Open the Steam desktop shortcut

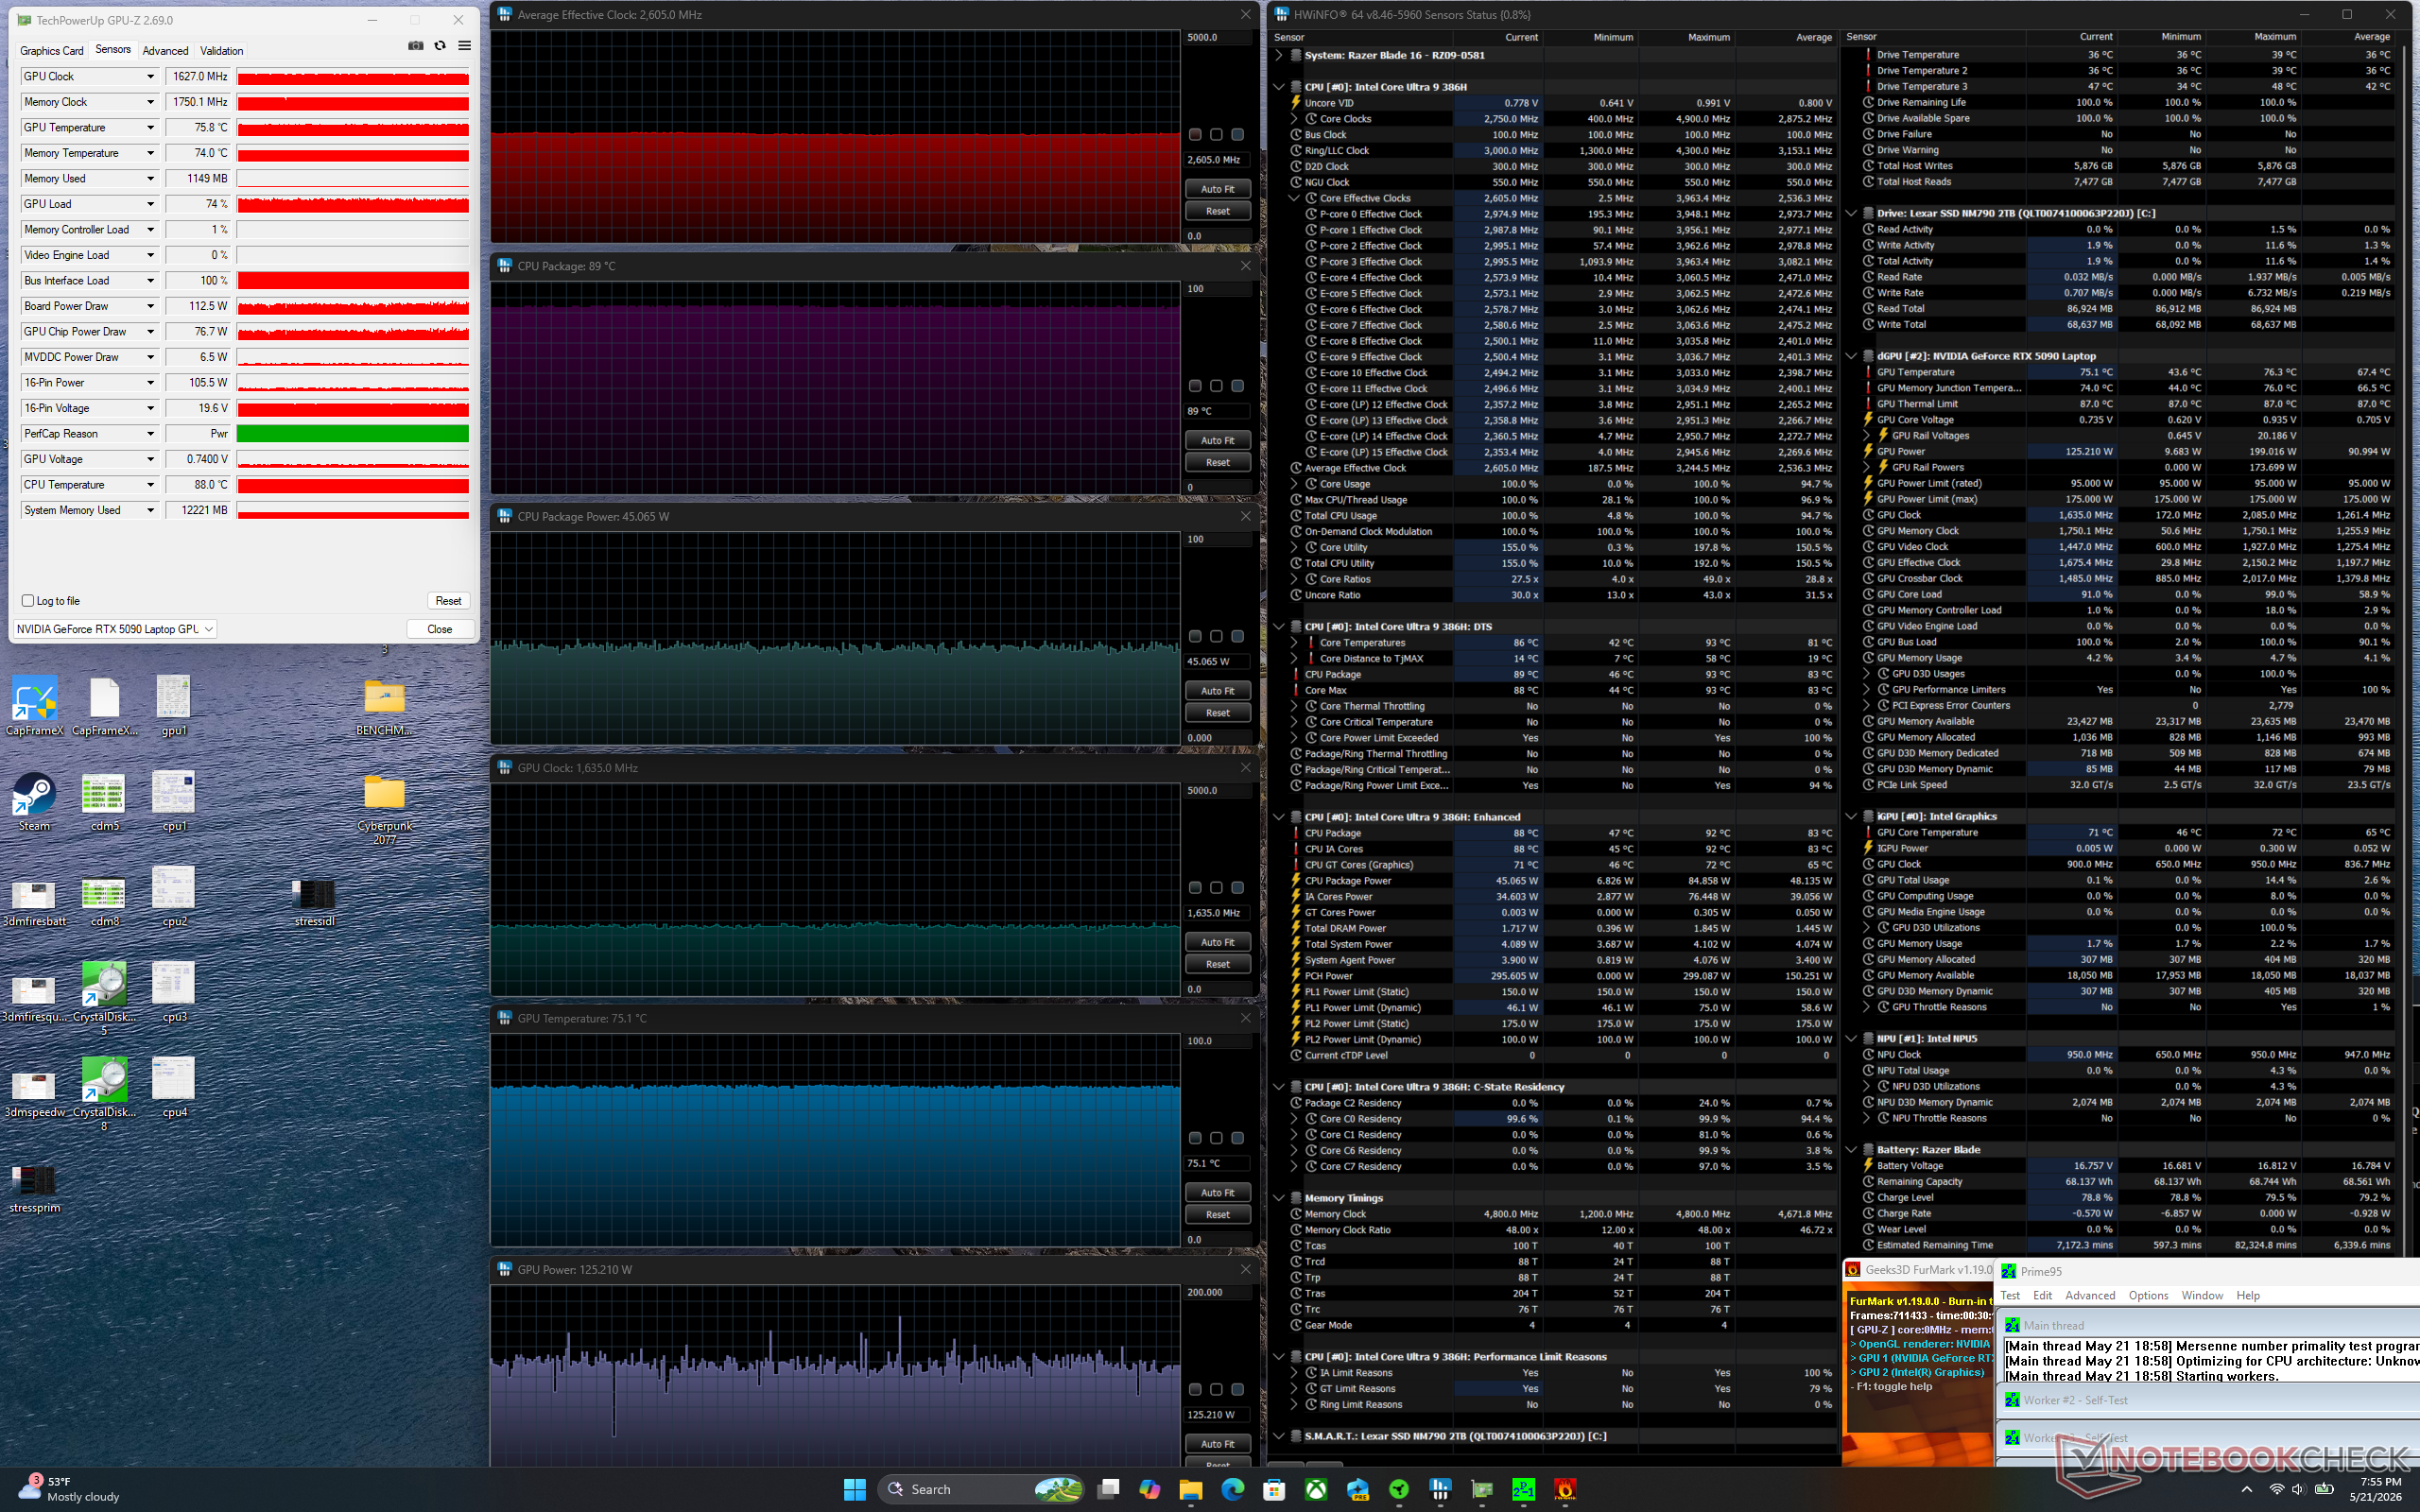pyautogui.click(x=34, y=801)
